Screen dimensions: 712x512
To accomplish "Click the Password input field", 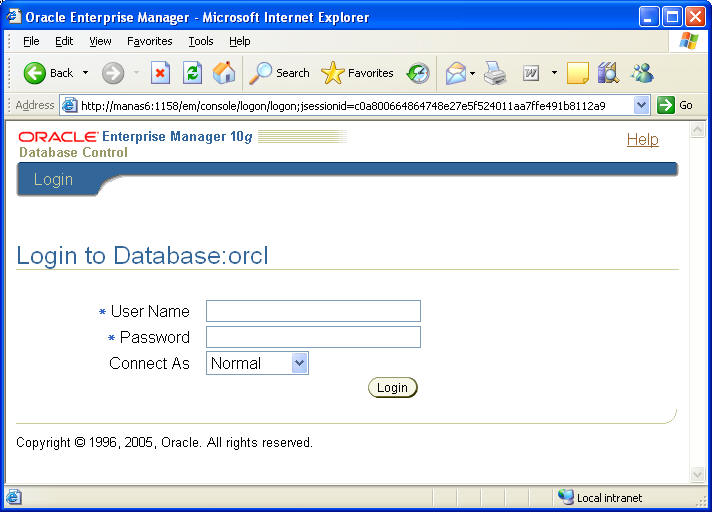I will coord(313,337).
